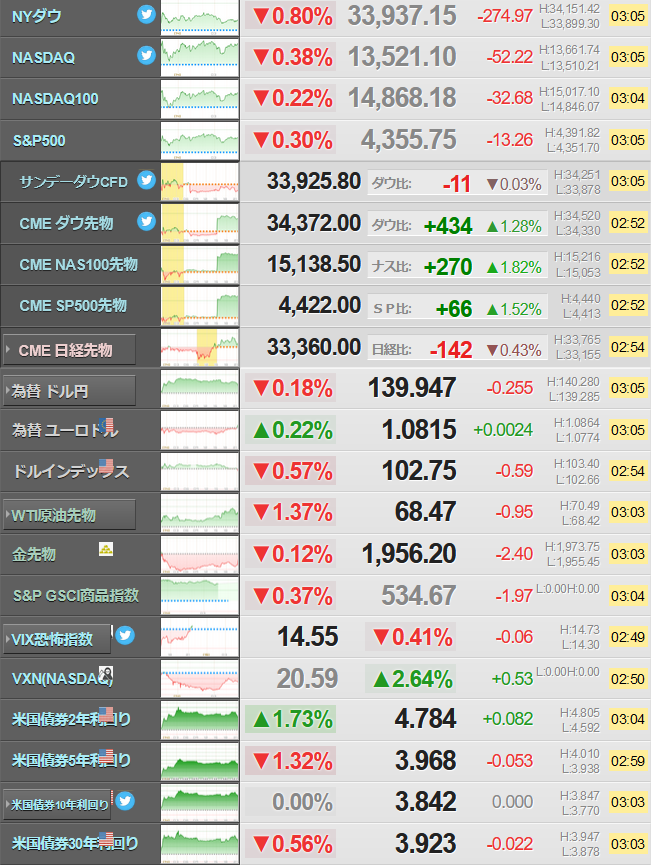The width and height of the screenshot is (652, 865).
Task: Click ドル円 rate 139.947
Action: click(x=412, y=388)
